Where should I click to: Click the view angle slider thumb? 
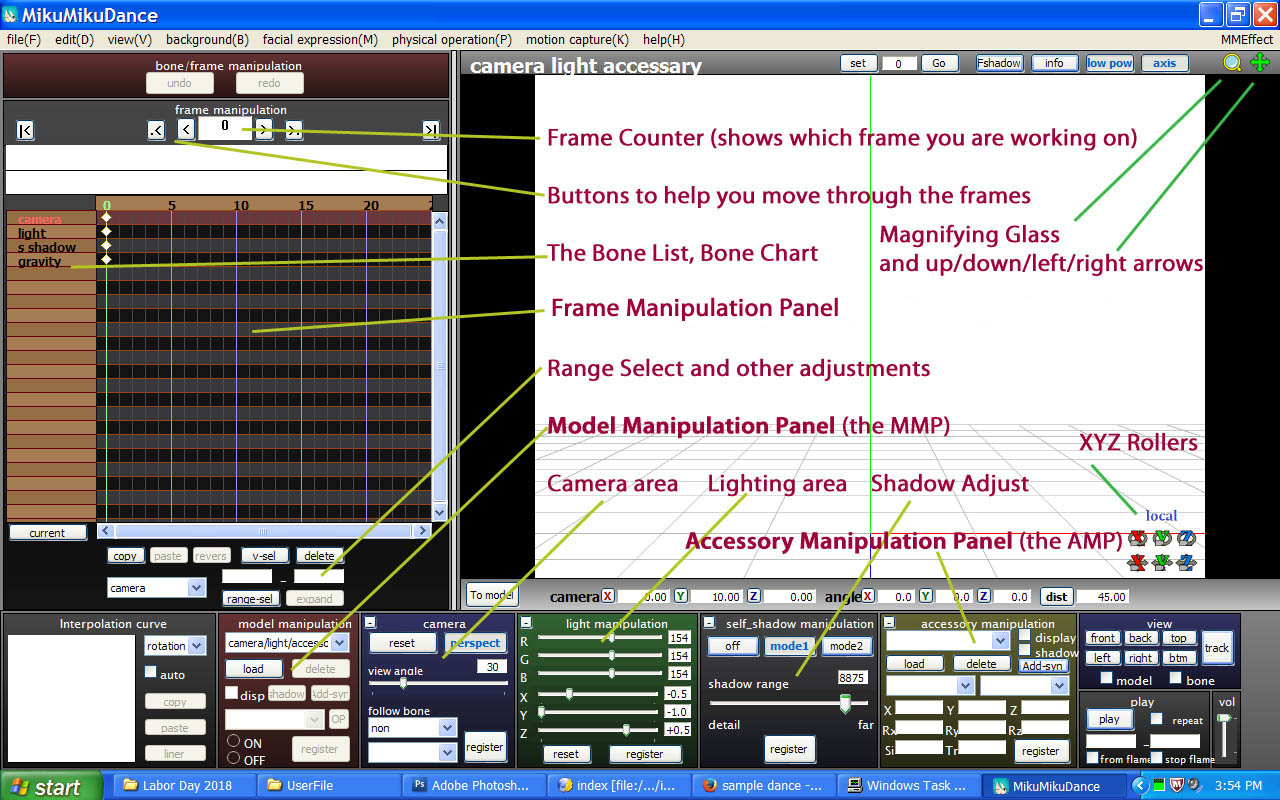click(403, 683)
